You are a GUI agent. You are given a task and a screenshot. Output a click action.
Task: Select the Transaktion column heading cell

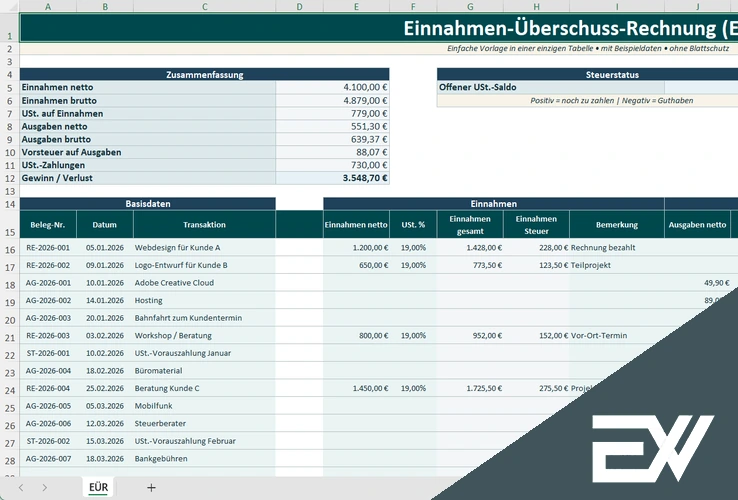pyautogui.click(x=204, y=225)
